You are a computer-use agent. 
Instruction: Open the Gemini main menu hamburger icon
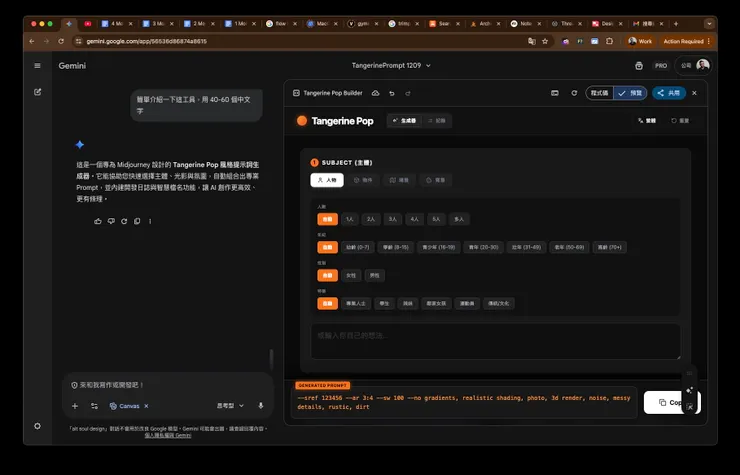pos(37,66)
